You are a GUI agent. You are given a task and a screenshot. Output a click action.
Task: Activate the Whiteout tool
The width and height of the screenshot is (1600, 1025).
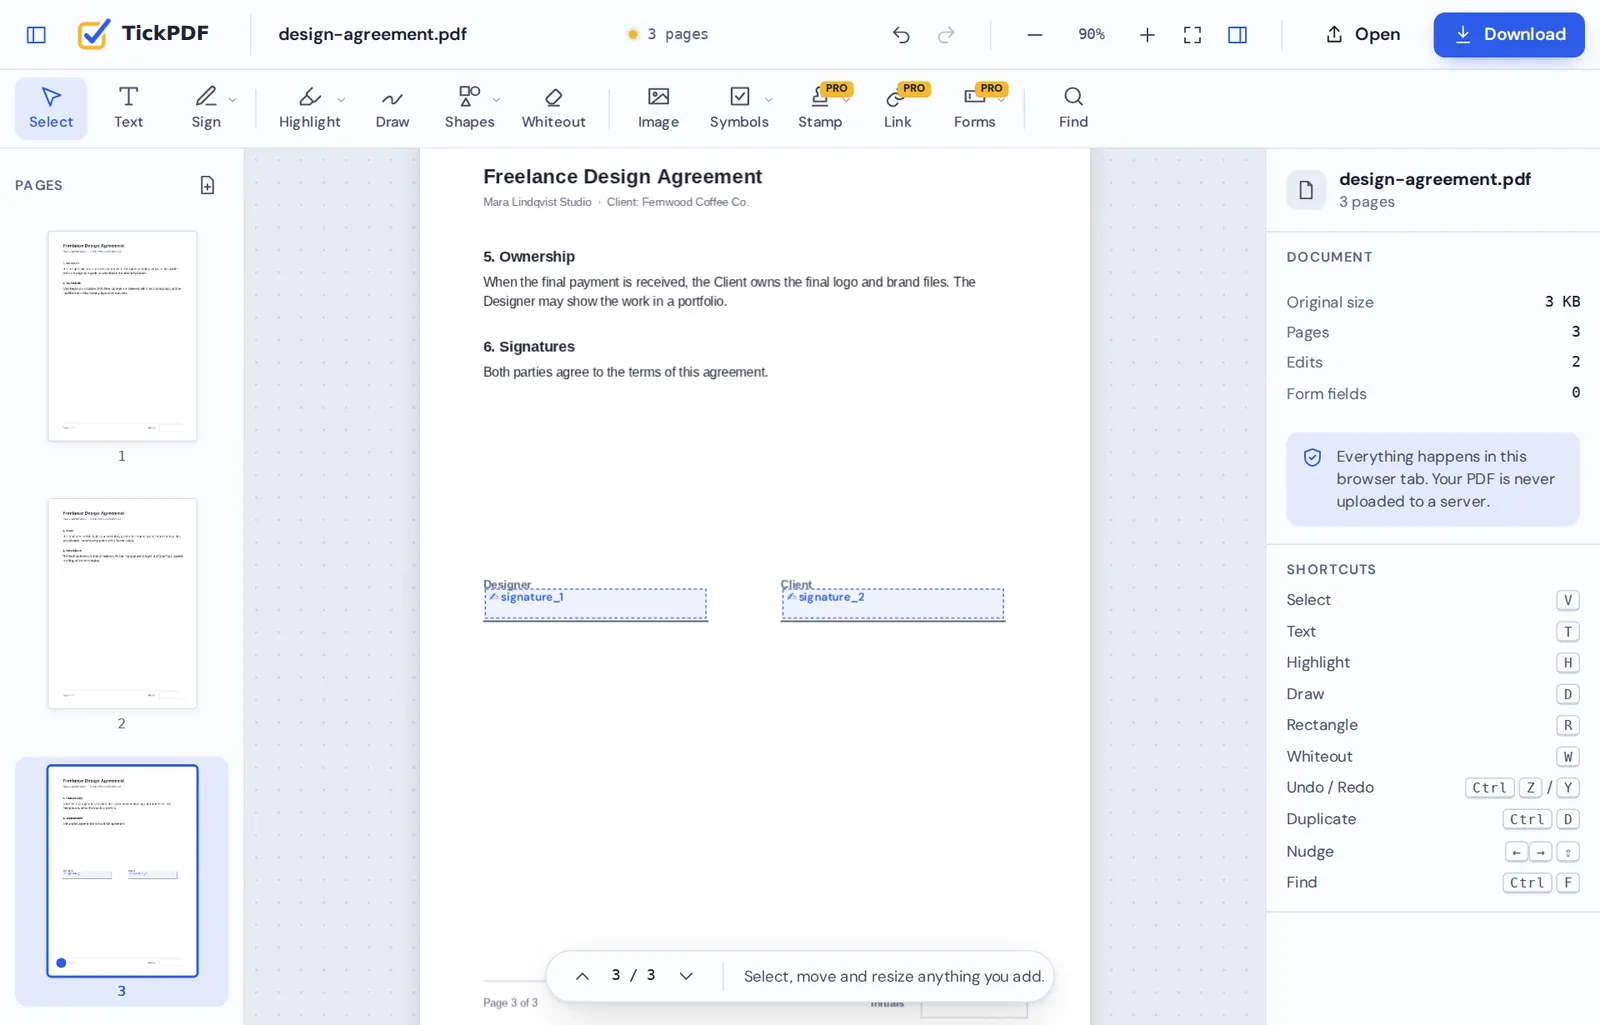coord(553,108)
